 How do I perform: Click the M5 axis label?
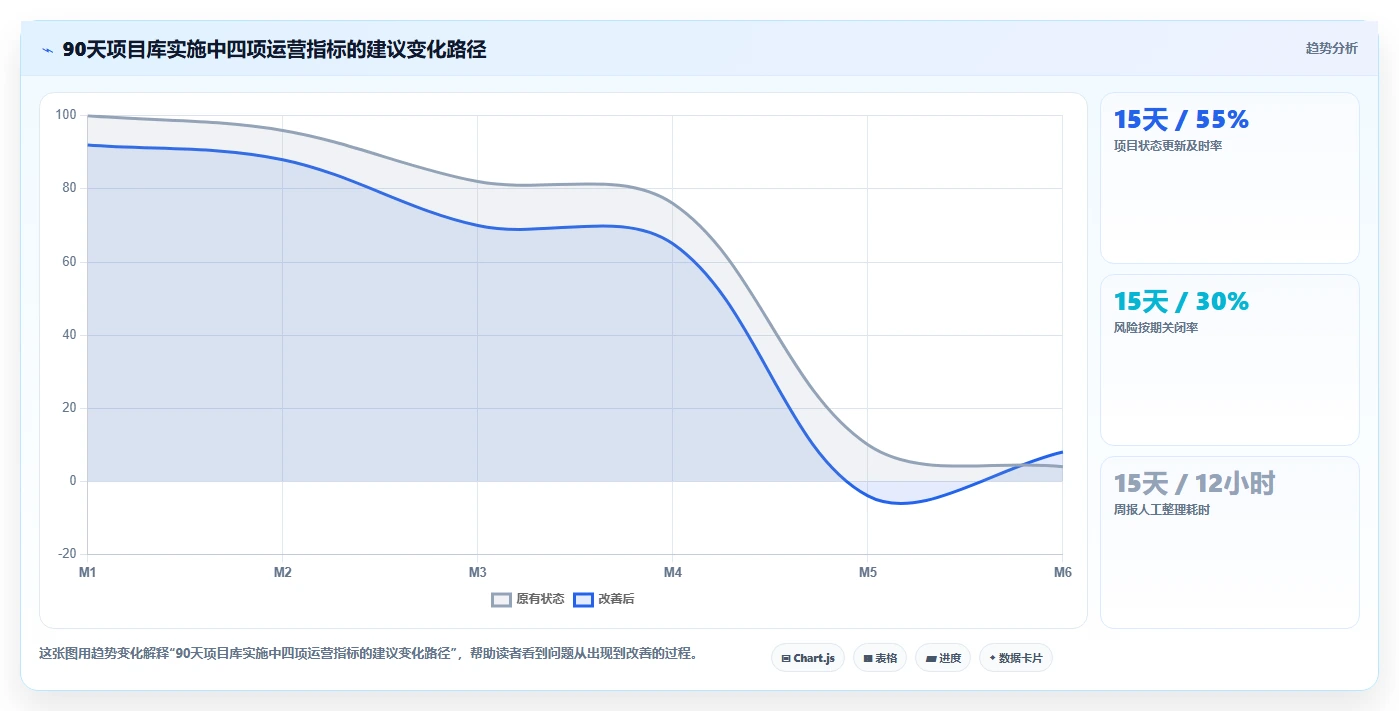tap(867, 572)
